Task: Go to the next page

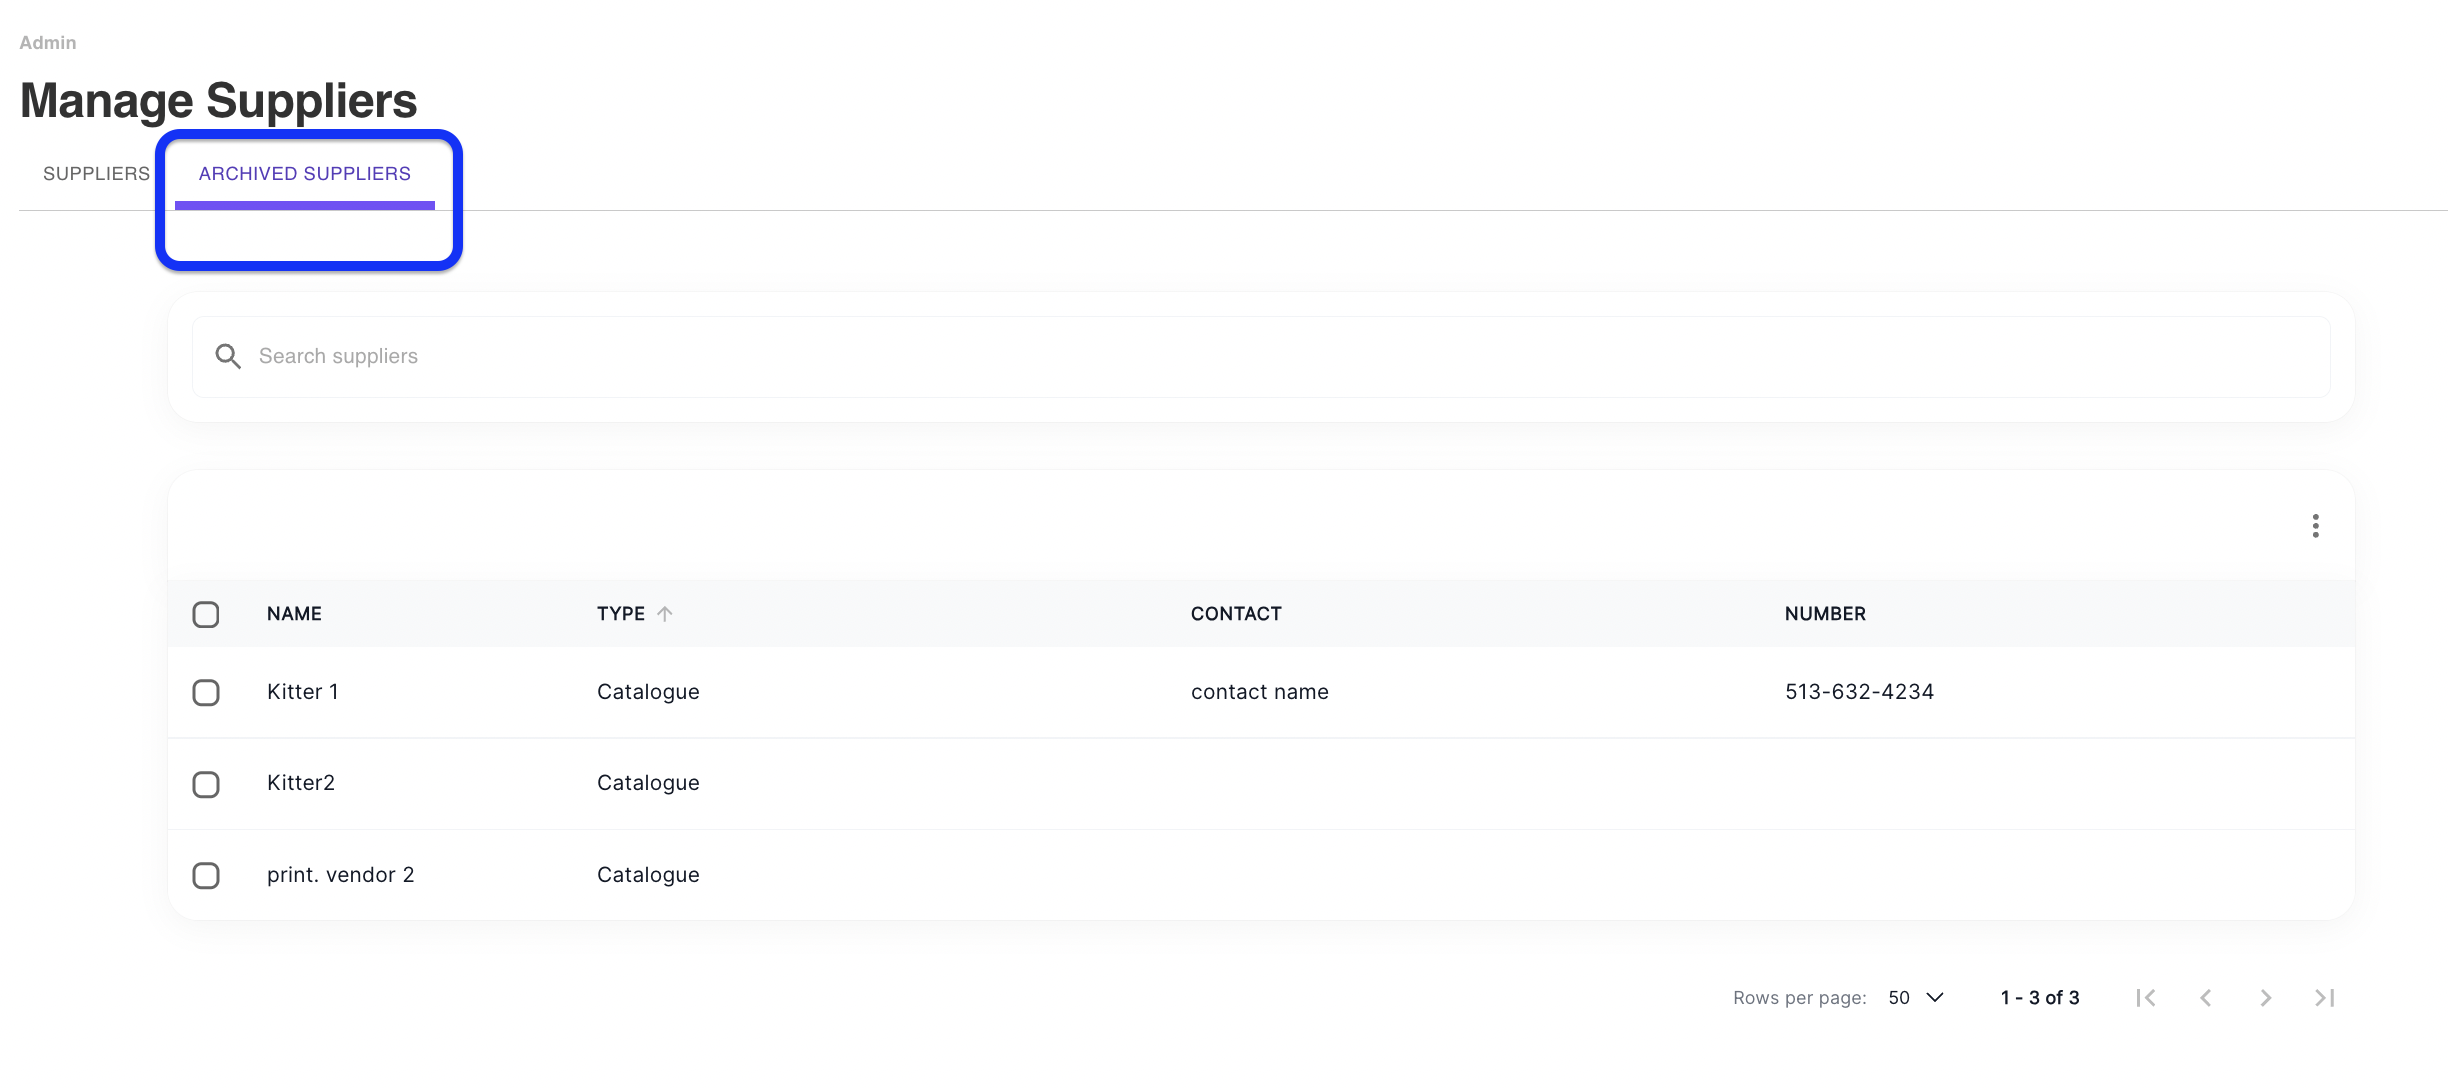Action: [2265, 998]
